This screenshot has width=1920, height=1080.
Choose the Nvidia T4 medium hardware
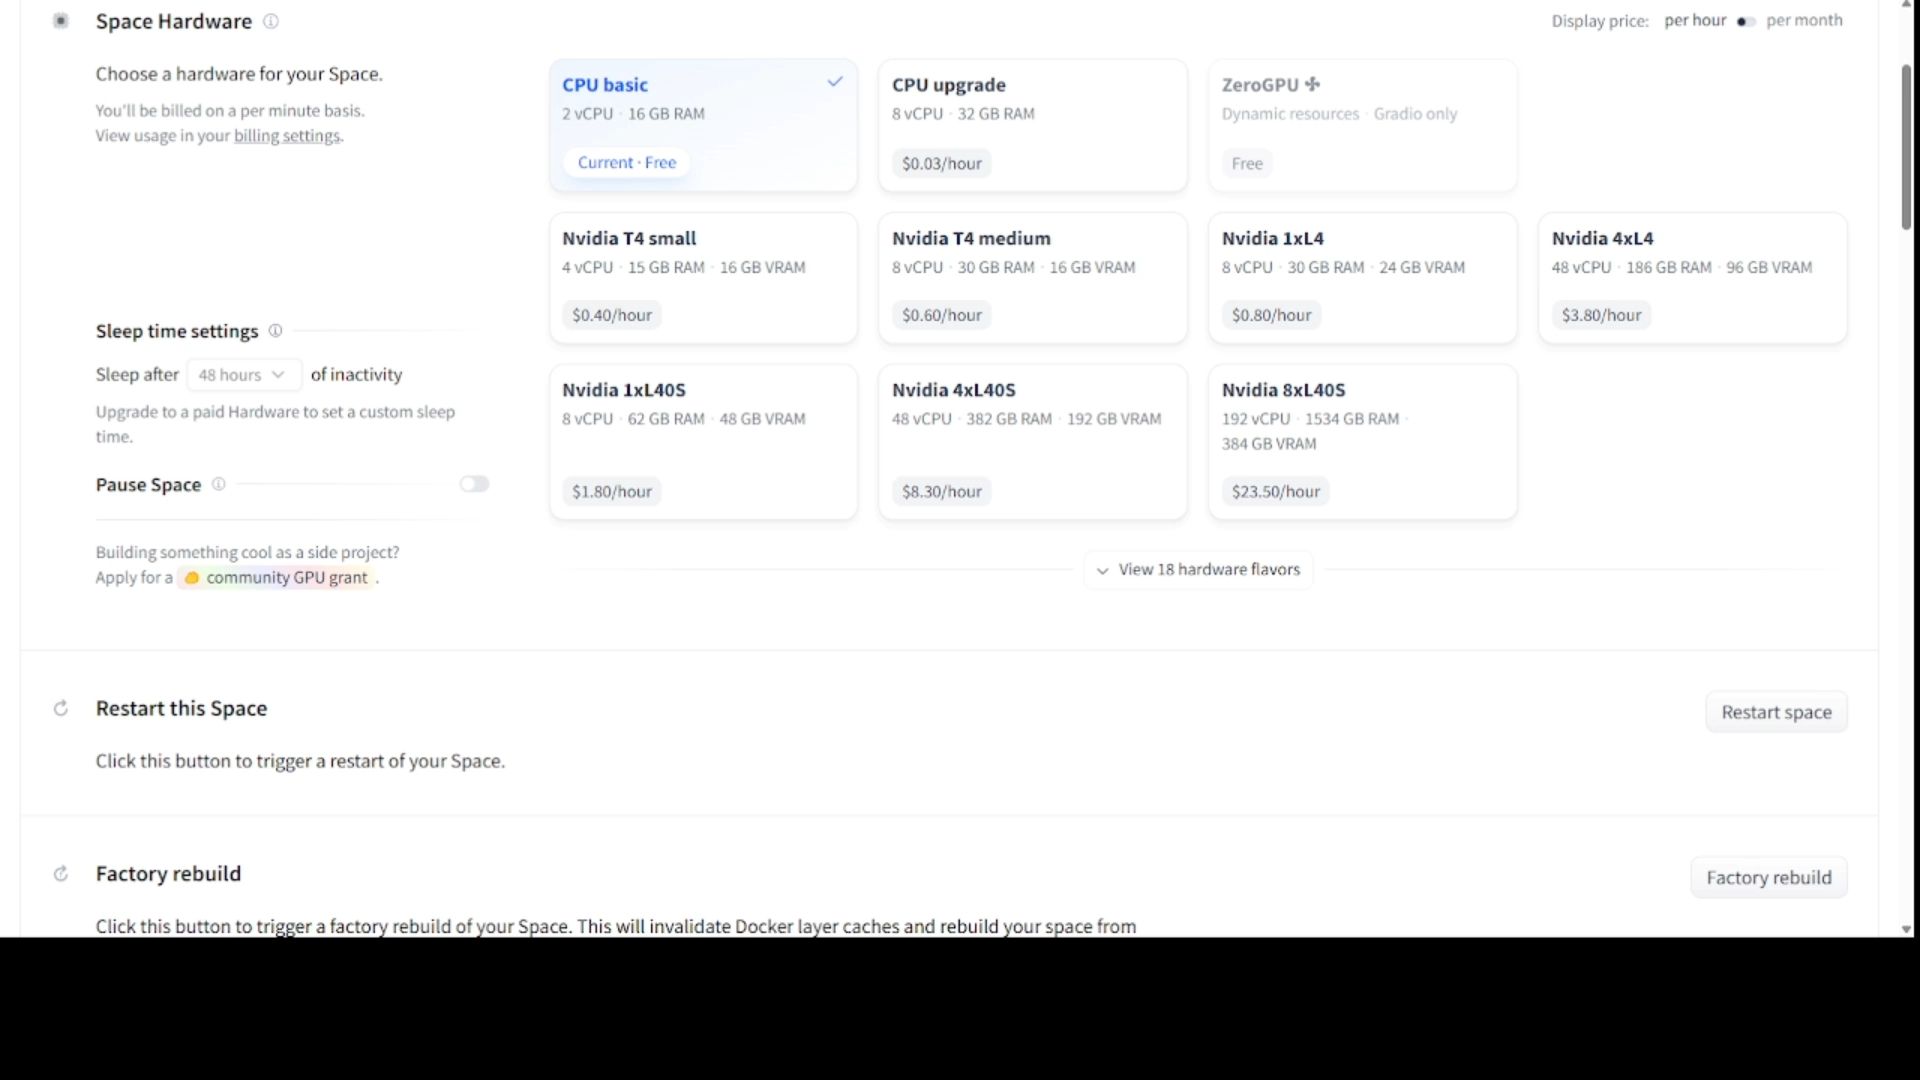click(x=1032, y=278)
